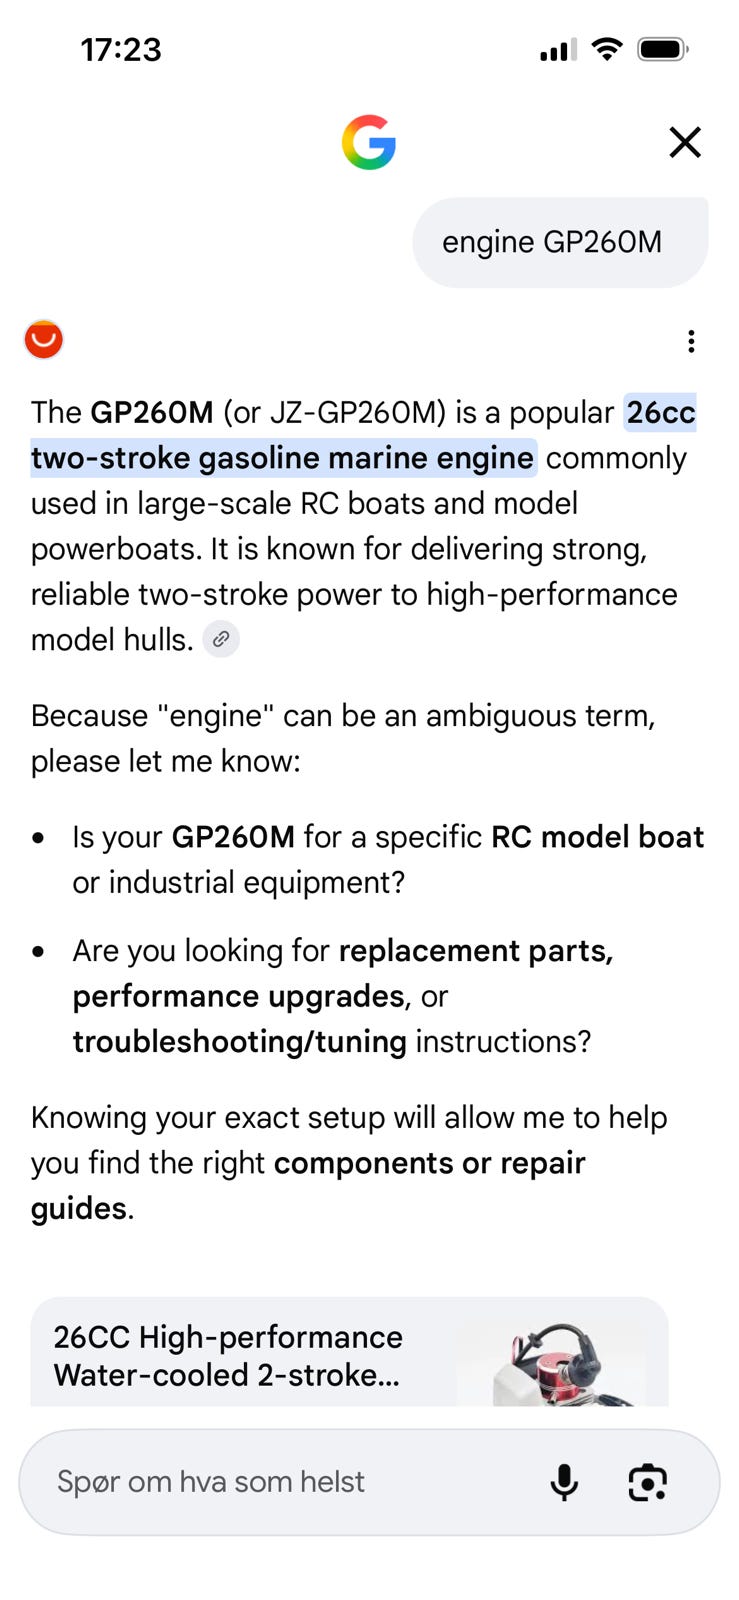Tap the cellular signal bars icon
This screenshot has width=739, height=1600.
[x=558, y=50]
